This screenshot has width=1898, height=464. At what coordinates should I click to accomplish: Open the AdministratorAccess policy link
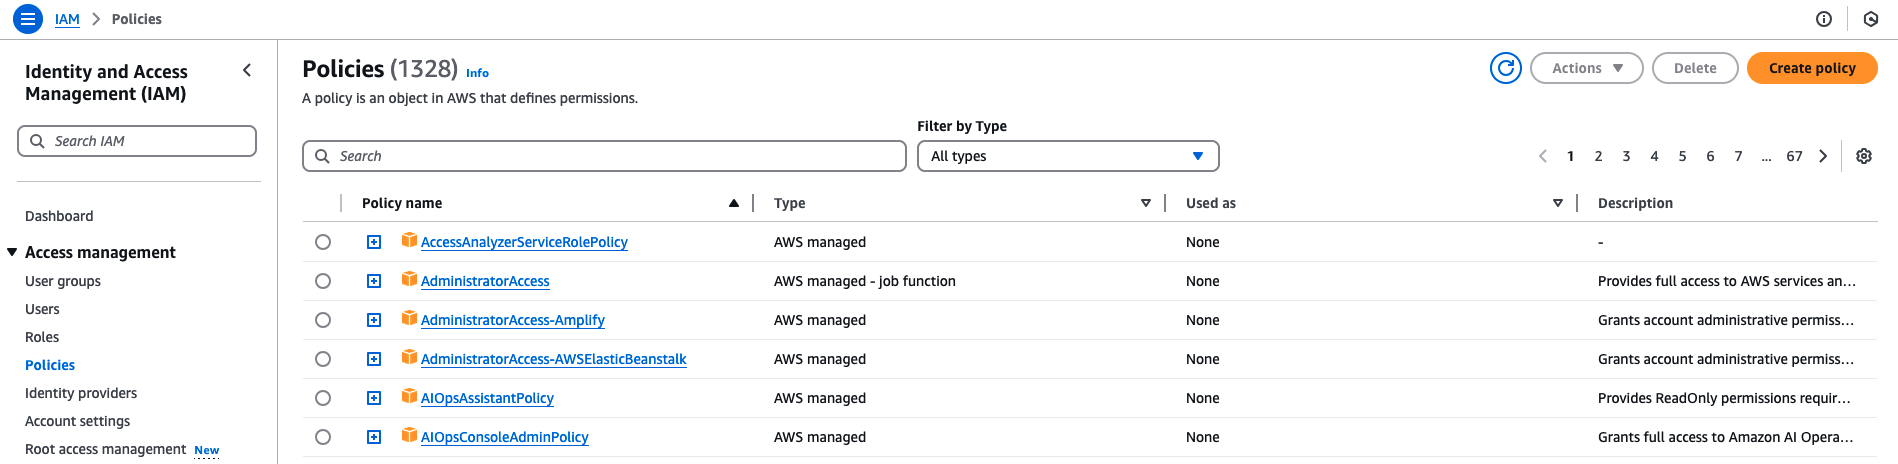tap(485, 281)
